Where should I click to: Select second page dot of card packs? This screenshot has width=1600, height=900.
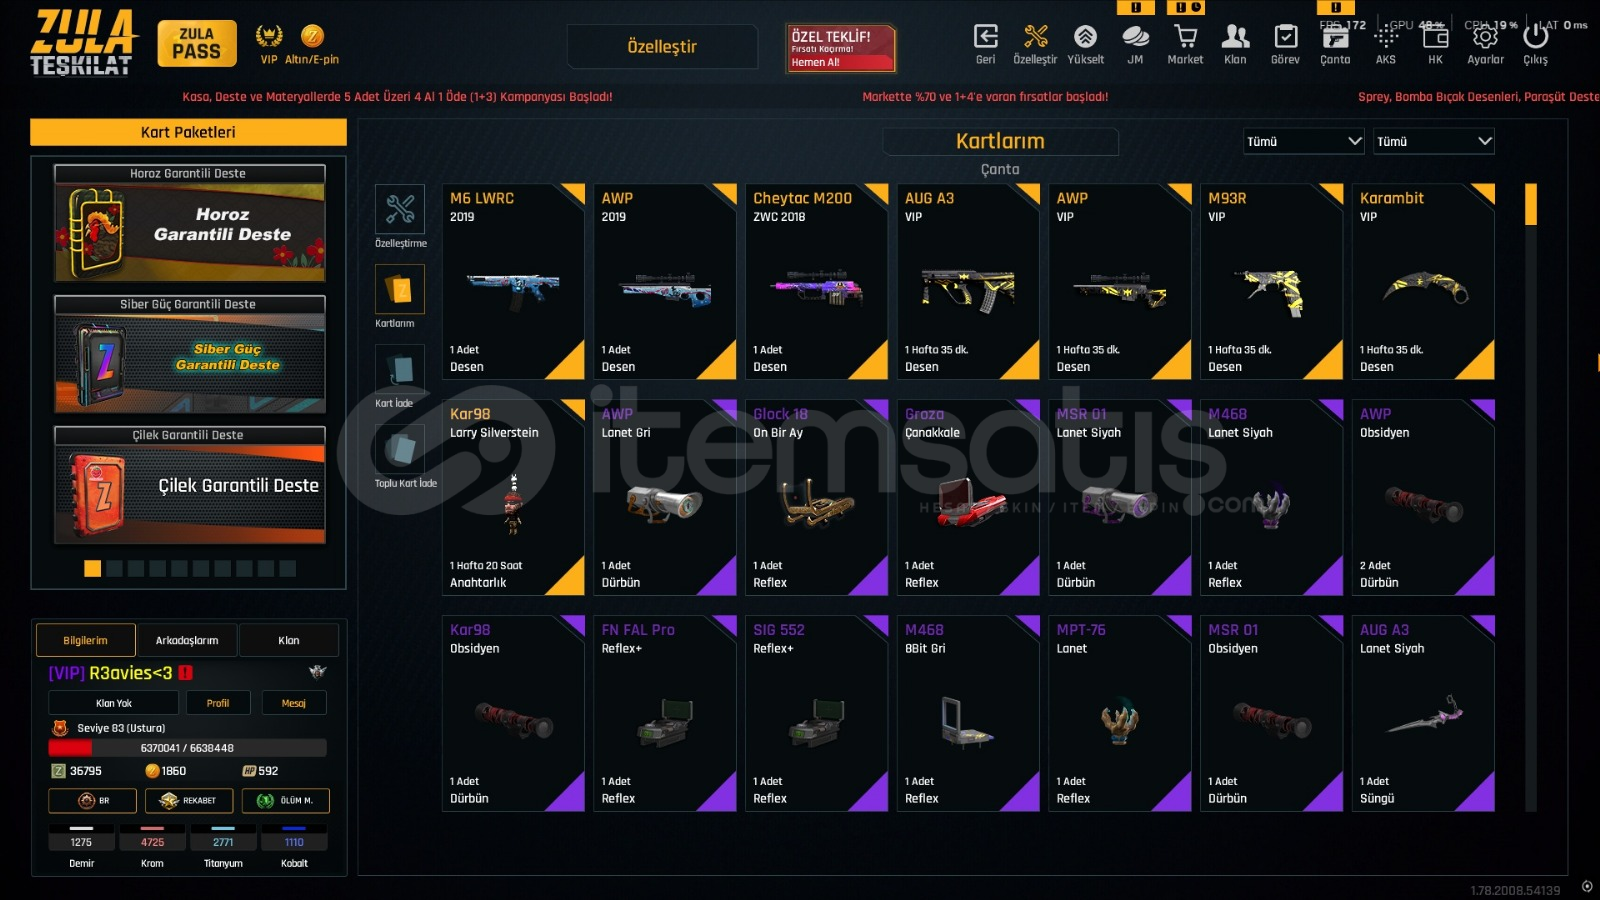point(114,568)
